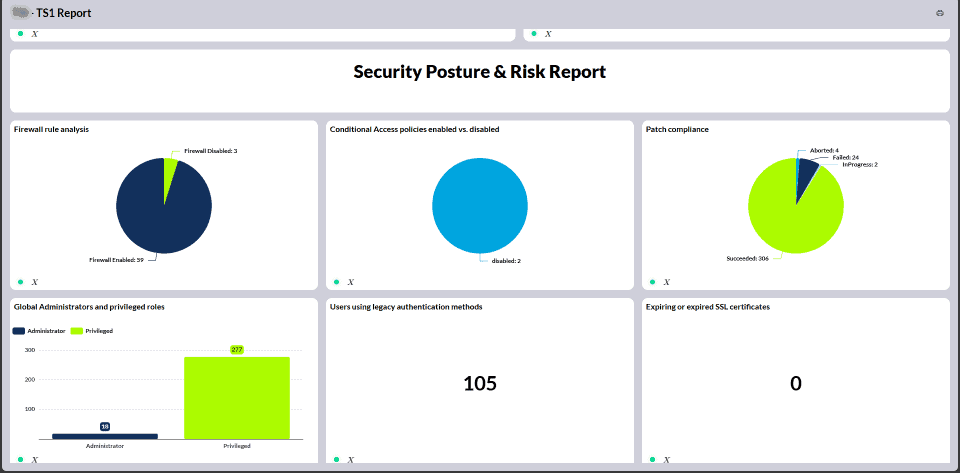Click the 'Firewall Enabled: 39' label

116,260
